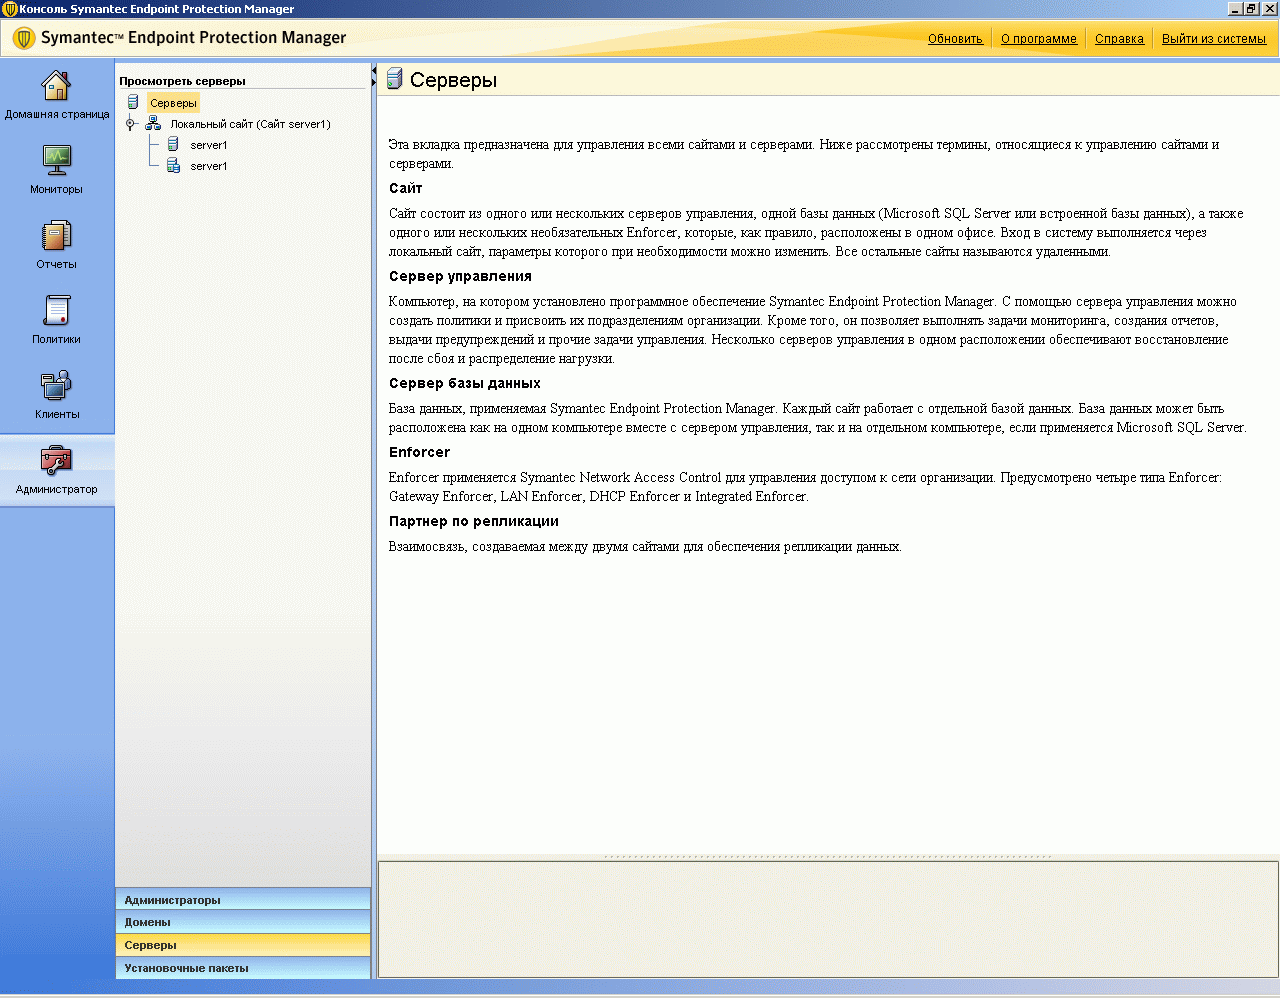This screenshot has width=1280, height=998.
Task: Click the Серверы root node icon in tree
Action: (x=133, y=103)
